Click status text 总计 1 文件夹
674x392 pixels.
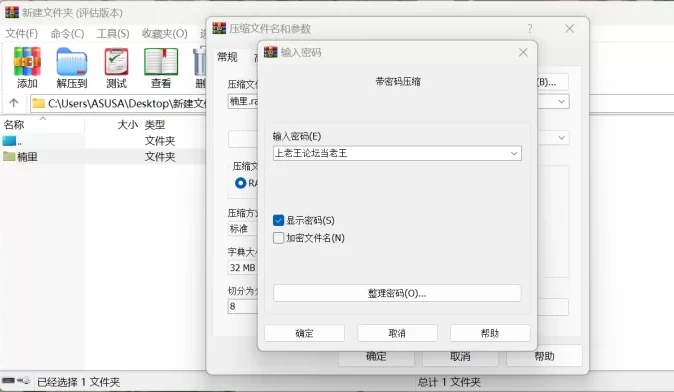tap(449, 382)
